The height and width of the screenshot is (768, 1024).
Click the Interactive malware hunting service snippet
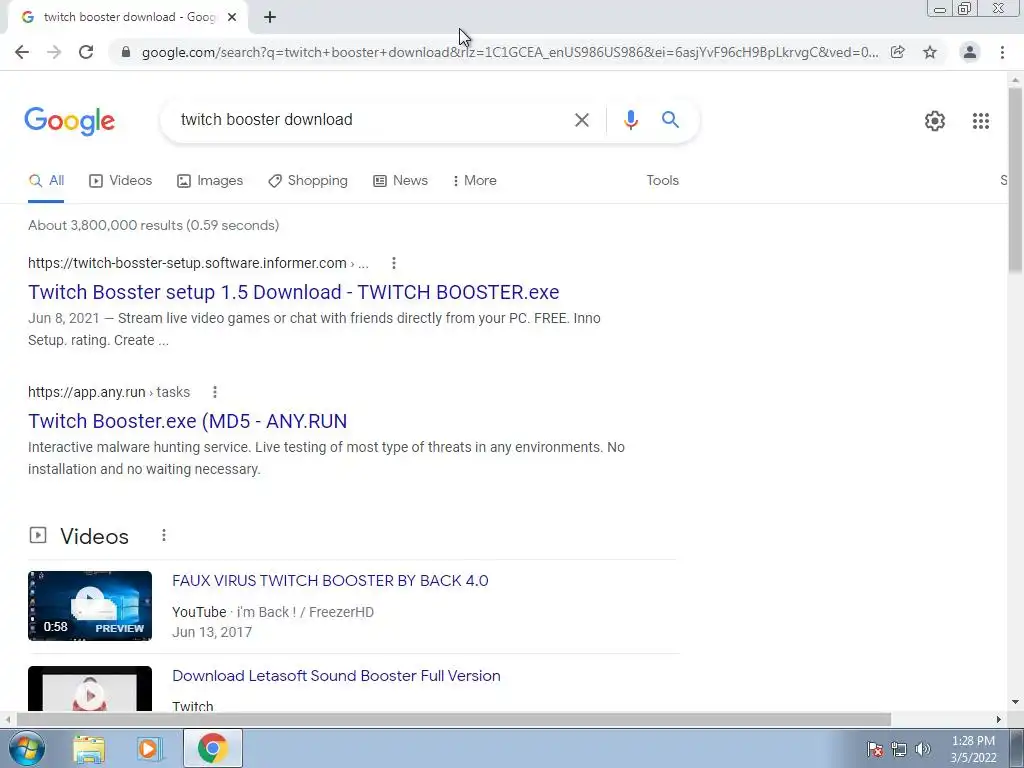[x=327, y=458]
